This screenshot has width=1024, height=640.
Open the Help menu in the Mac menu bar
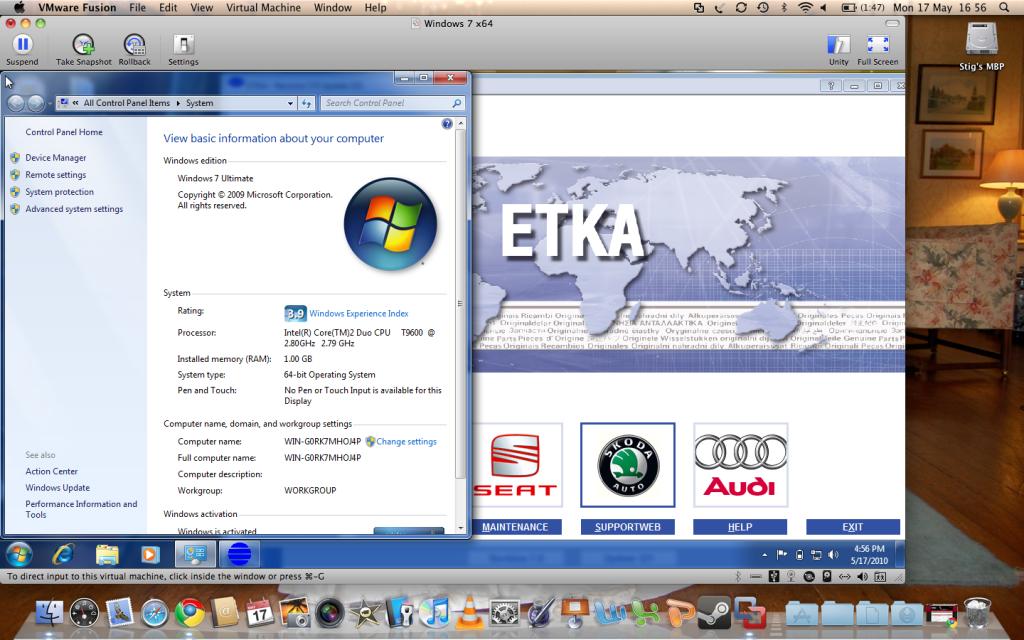(376, 8)
